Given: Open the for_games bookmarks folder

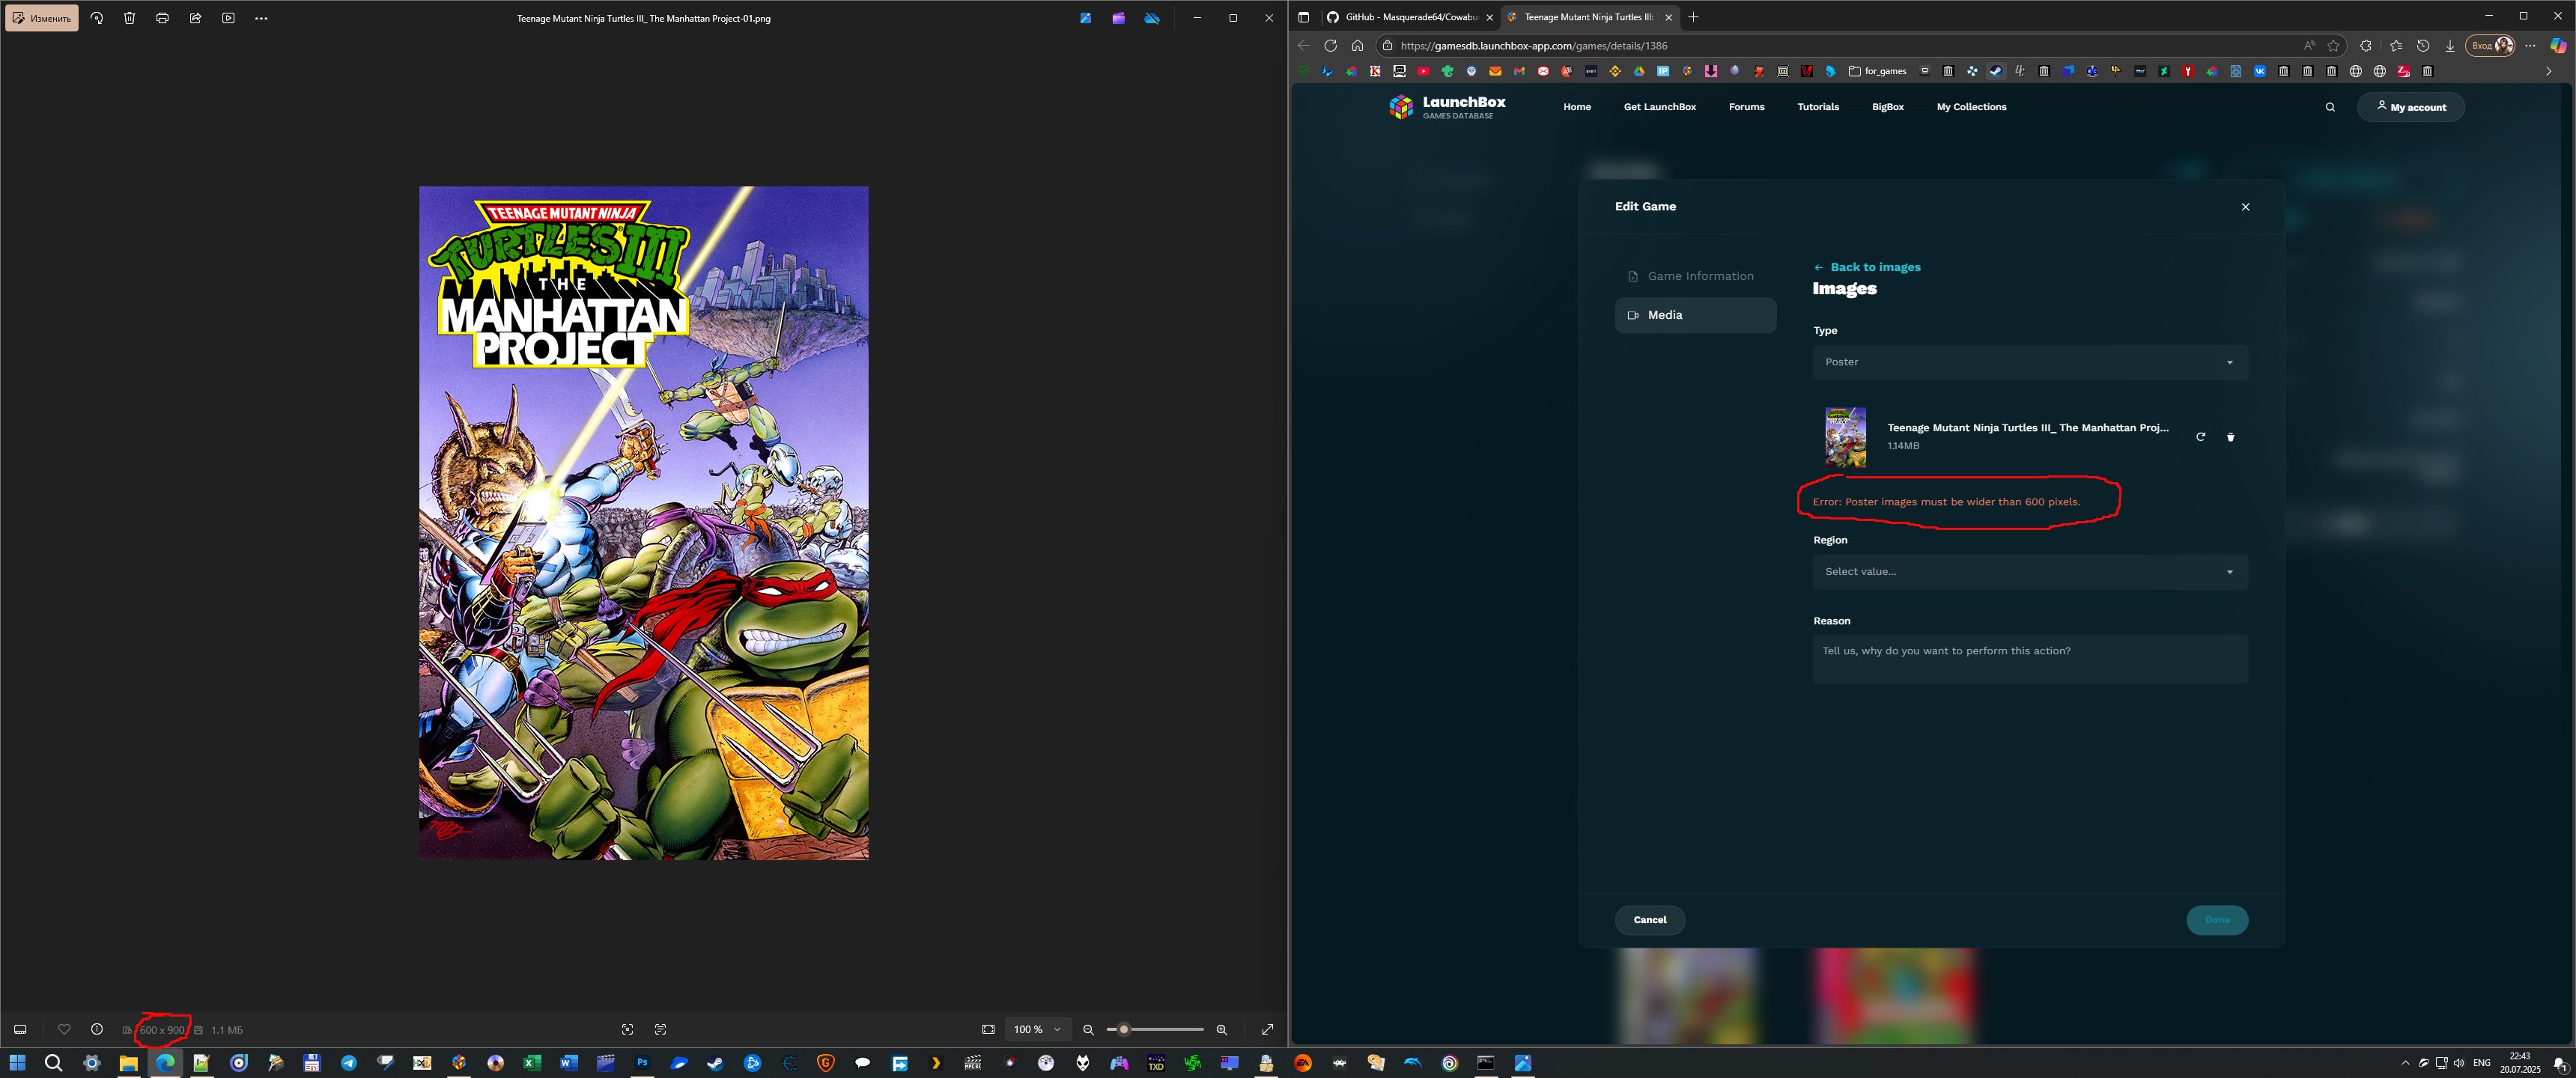Looking at the screenshot, I should pos(1877,71).
